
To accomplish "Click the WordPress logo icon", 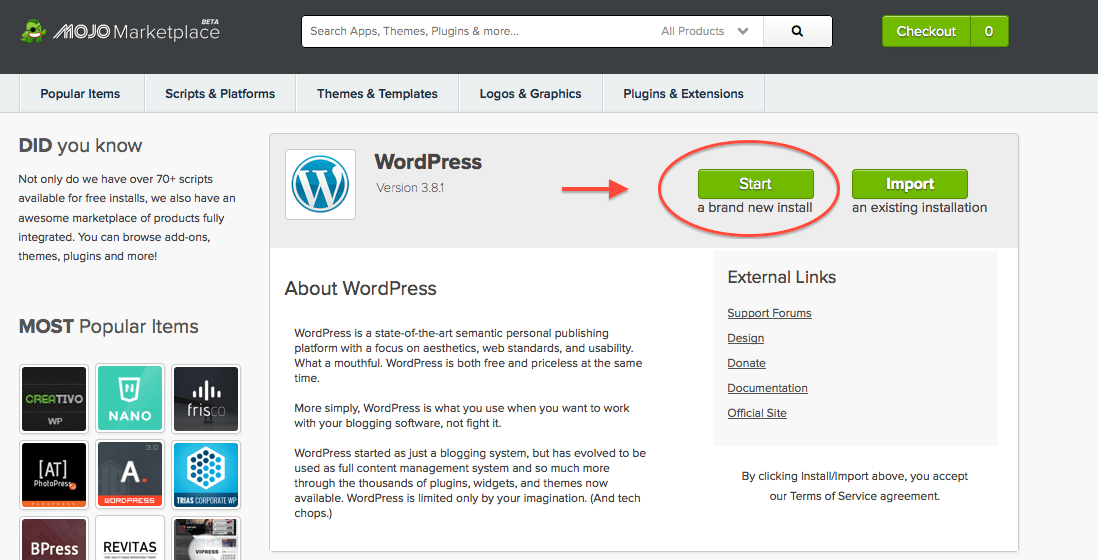I will [x=320, y=185].
